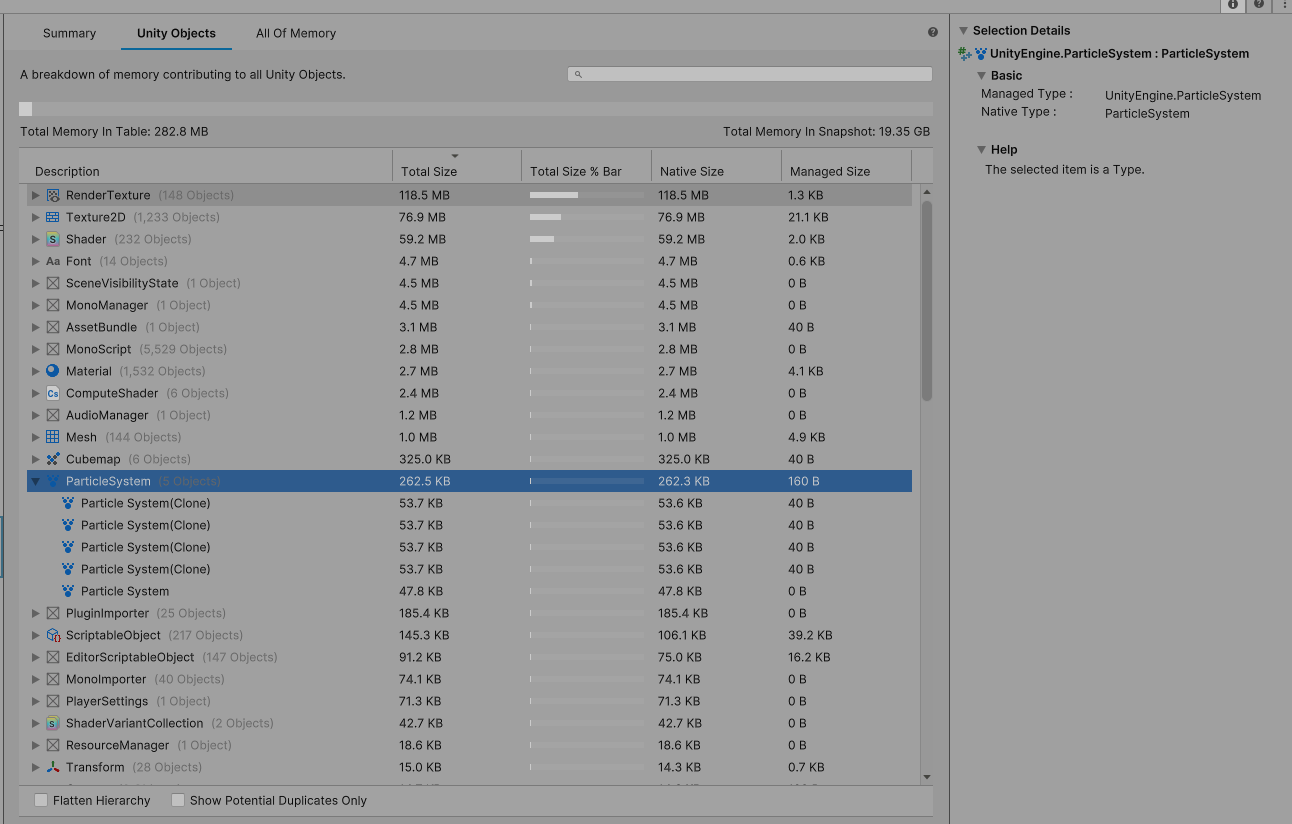
Task: Click the Texture2D type icon
Action: [x=53, y=217]
